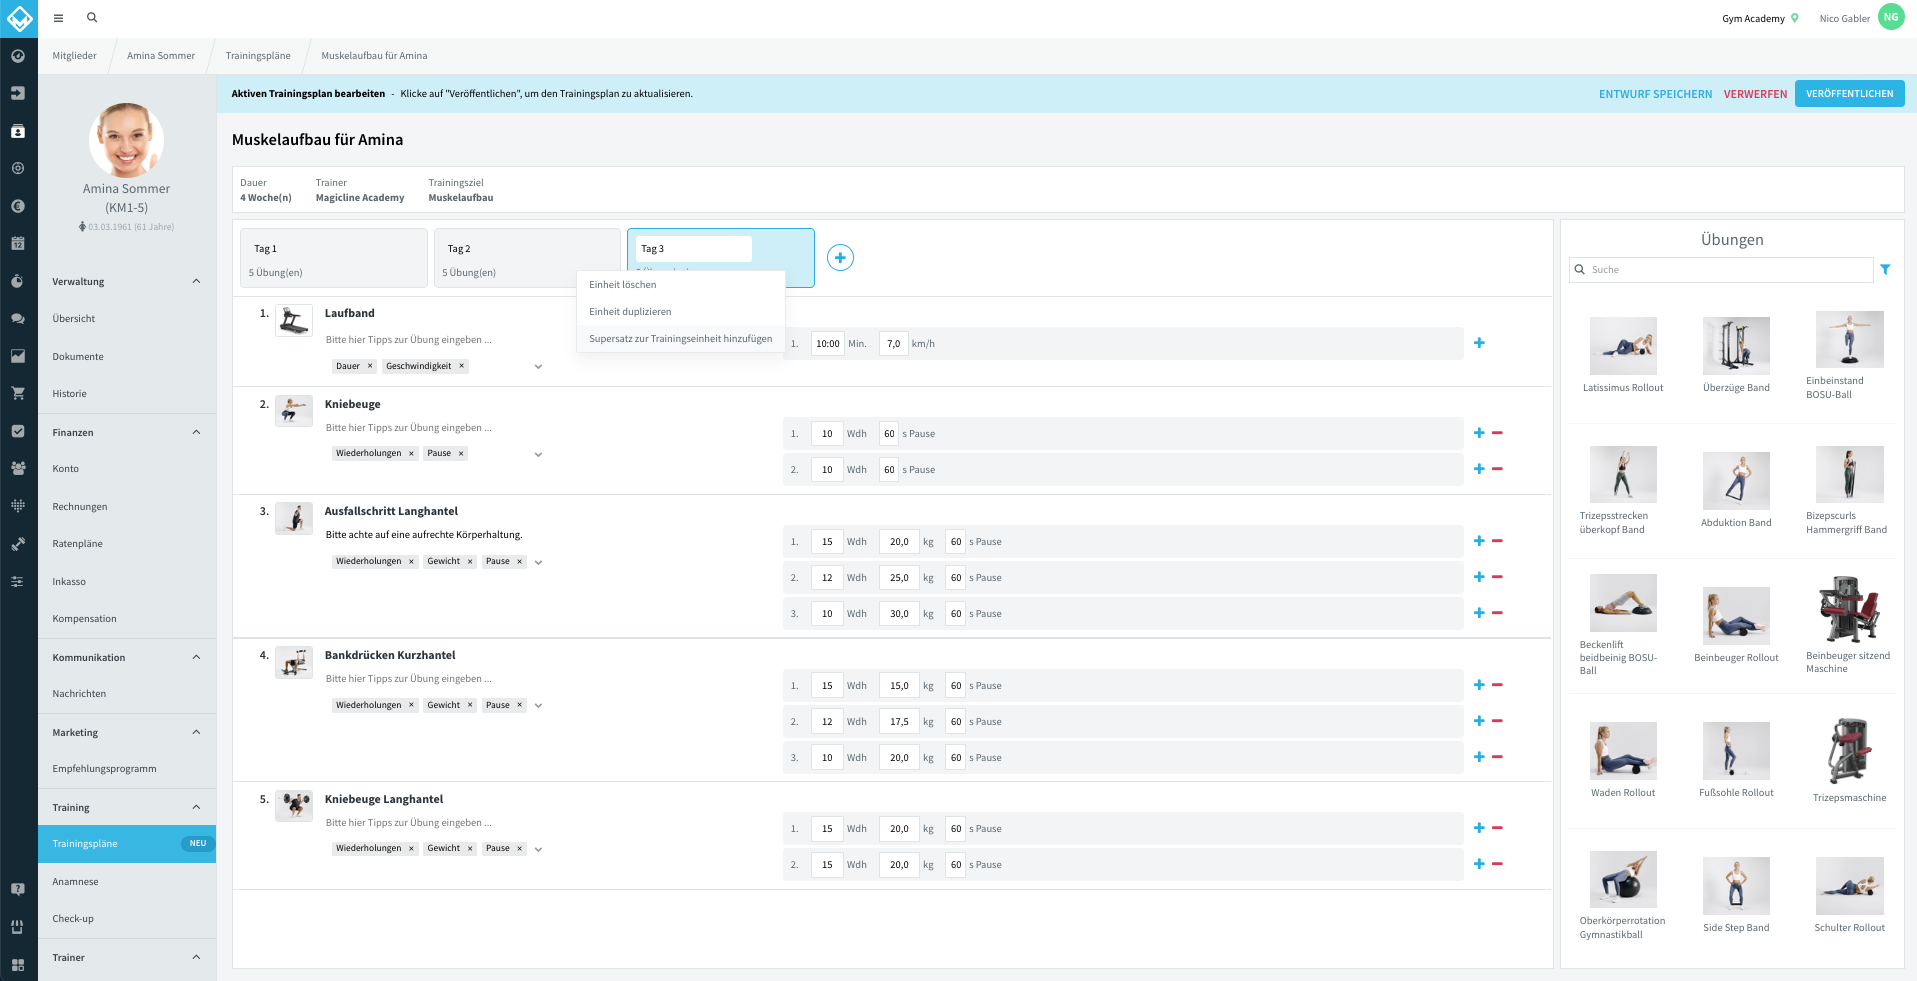
Task: Remove Gewicht tag from Bankdrücken Kurzhantel
Action: pos(470,705)
